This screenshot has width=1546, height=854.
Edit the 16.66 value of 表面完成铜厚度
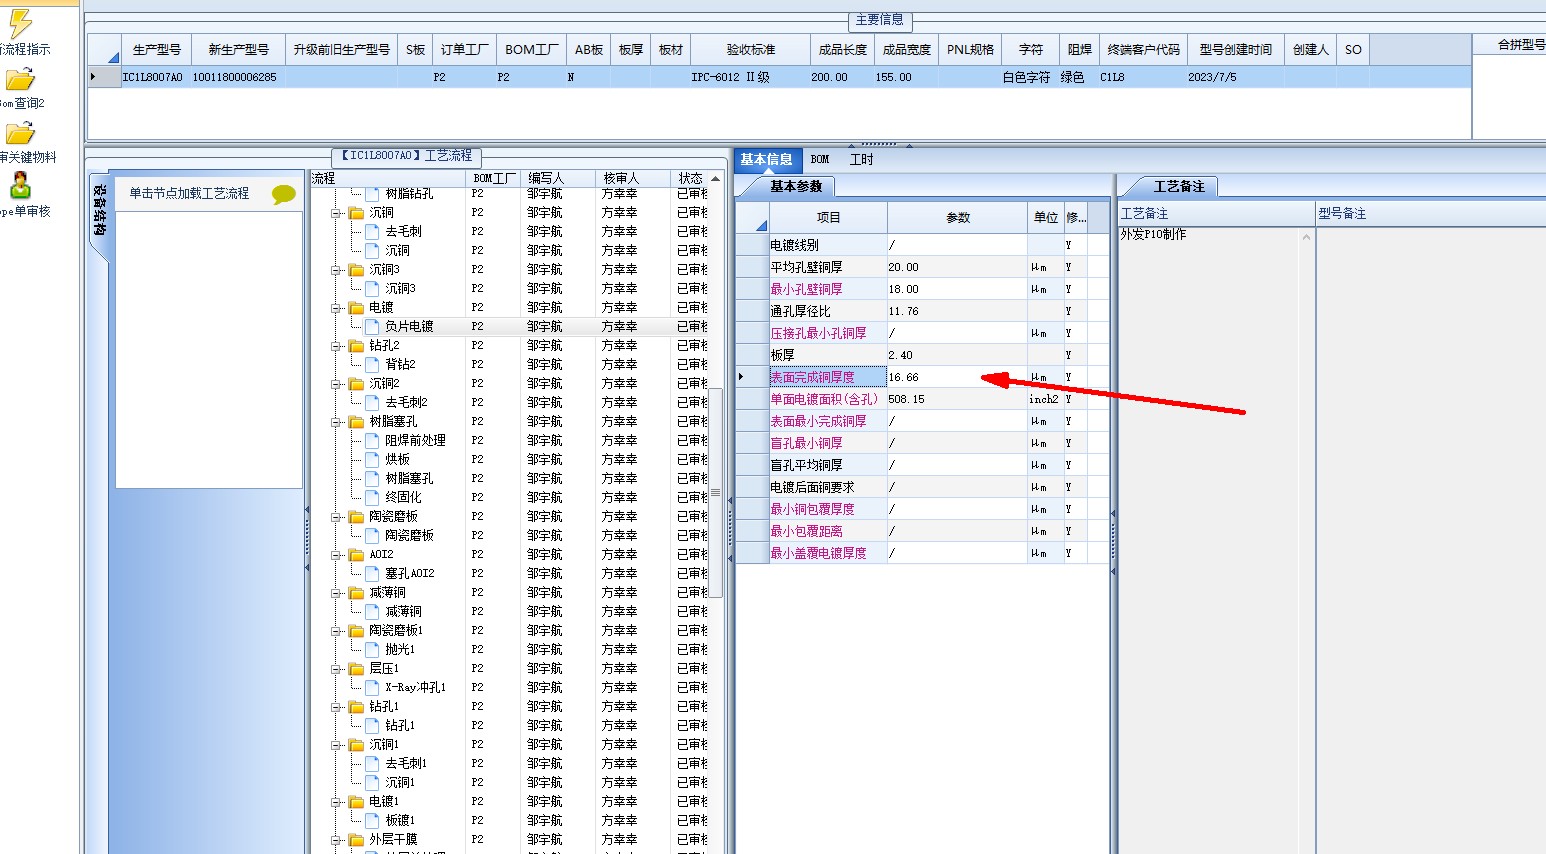957,377
